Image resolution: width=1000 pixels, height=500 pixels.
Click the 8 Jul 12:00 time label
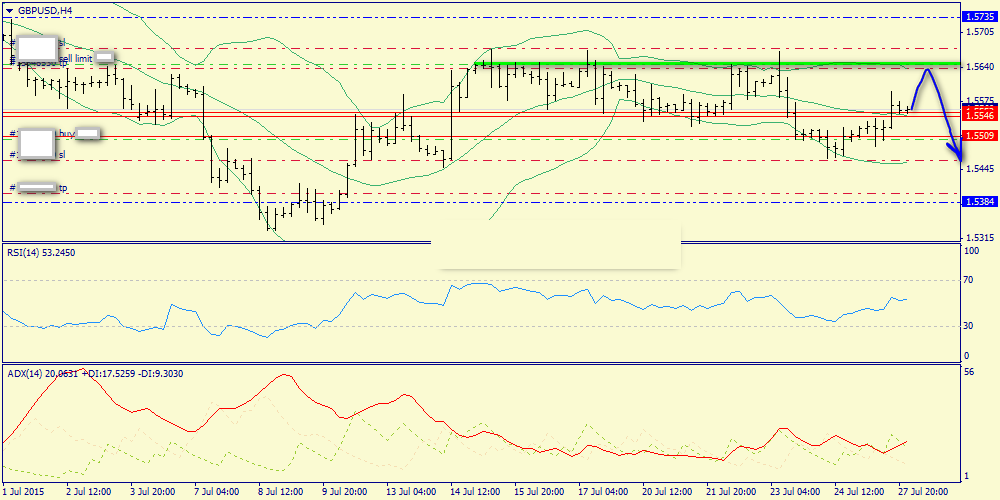coord(282,492)
